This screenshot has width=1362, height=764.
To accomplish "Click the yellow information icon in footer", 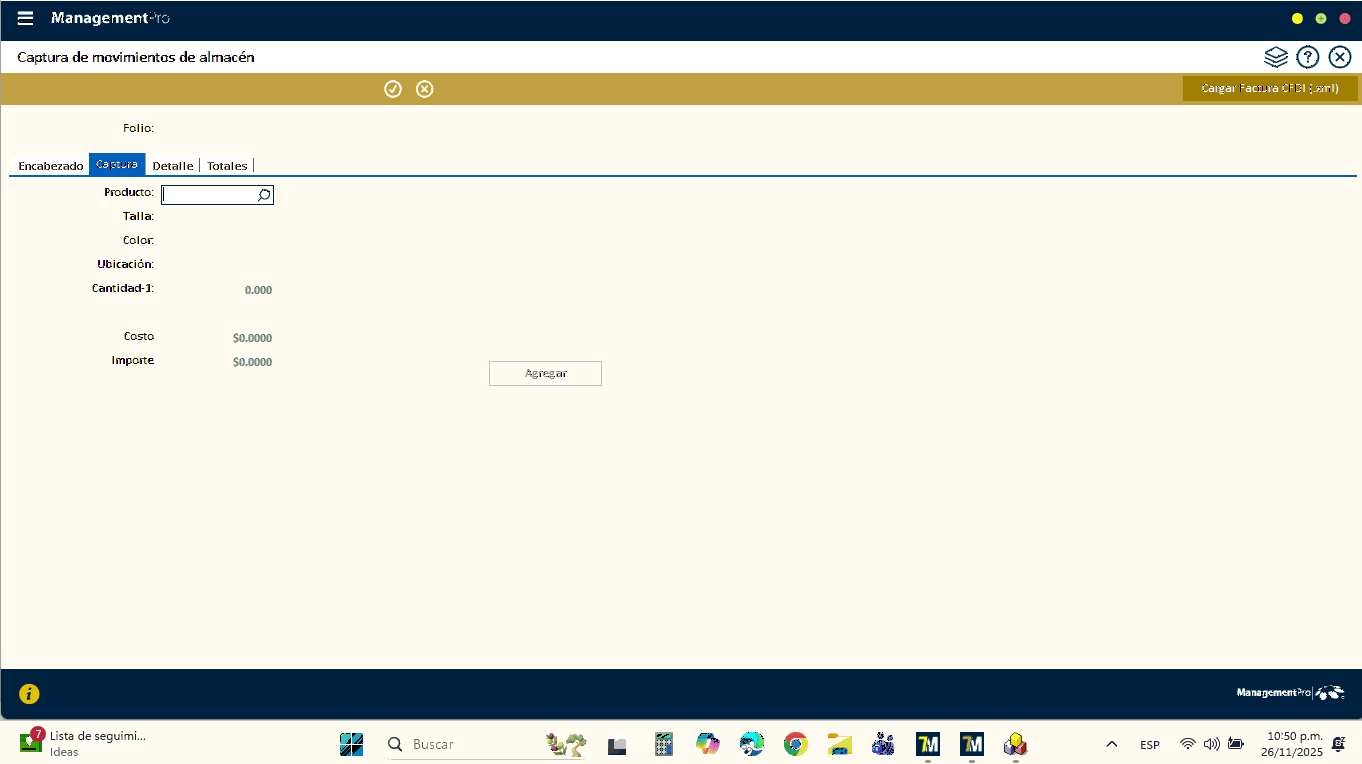I will pos(29,694).
